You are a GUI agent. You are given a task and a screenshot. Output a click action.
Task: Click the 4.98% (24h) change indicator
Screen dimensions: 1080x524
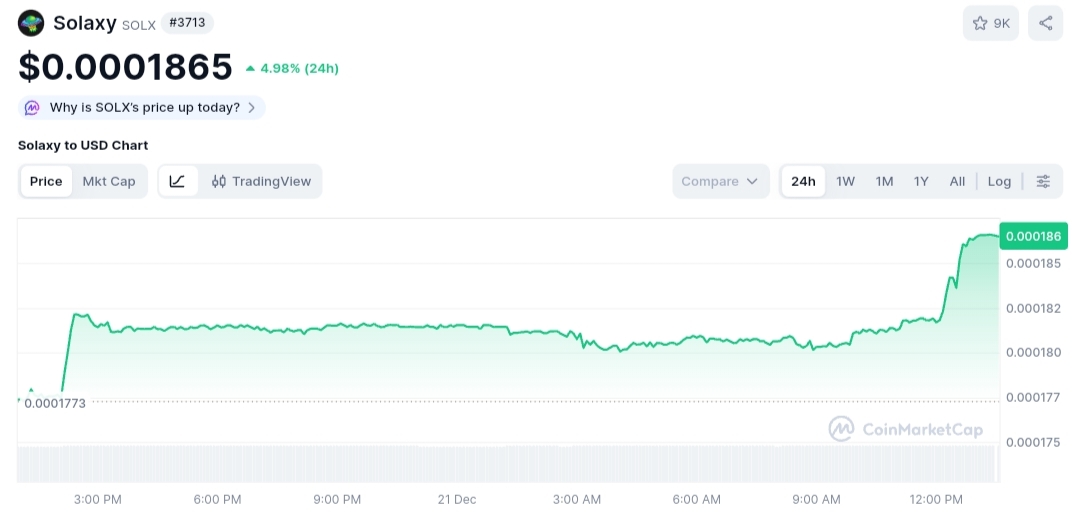coord(292,68)
